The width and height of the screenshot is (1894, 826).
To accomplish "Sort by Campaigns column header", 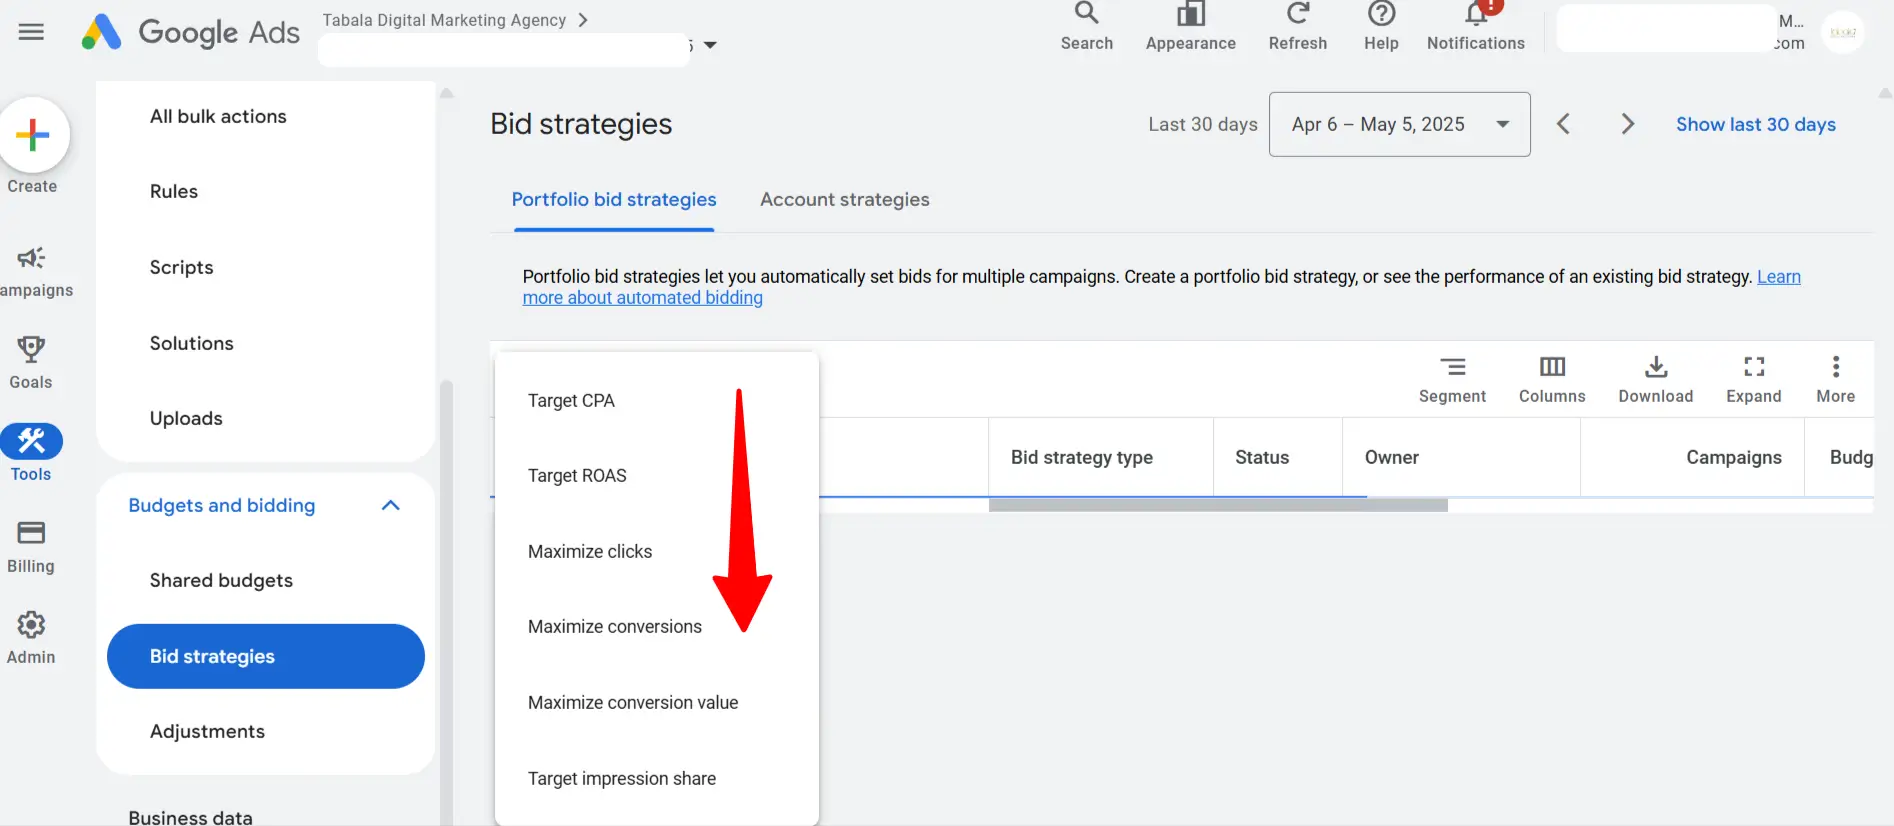I will point(1734,457).
